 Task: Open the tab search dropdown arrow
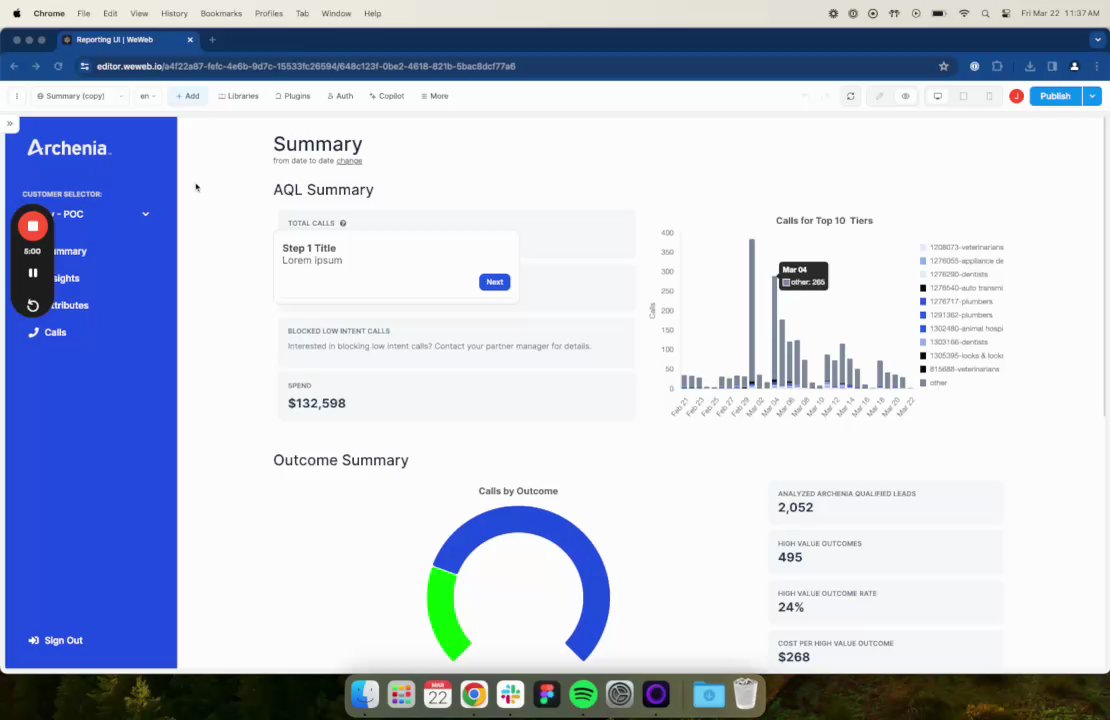pos(1098,40)
